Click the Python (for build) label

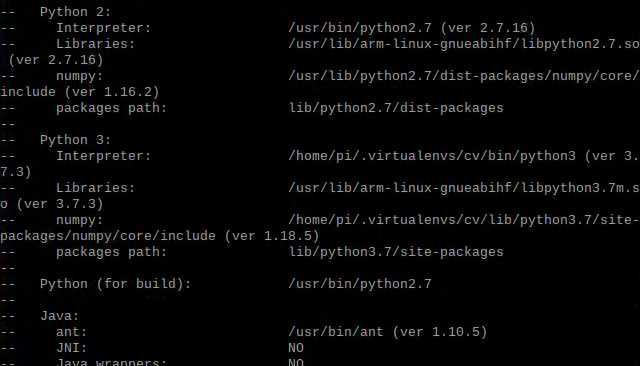coord(116,284)
